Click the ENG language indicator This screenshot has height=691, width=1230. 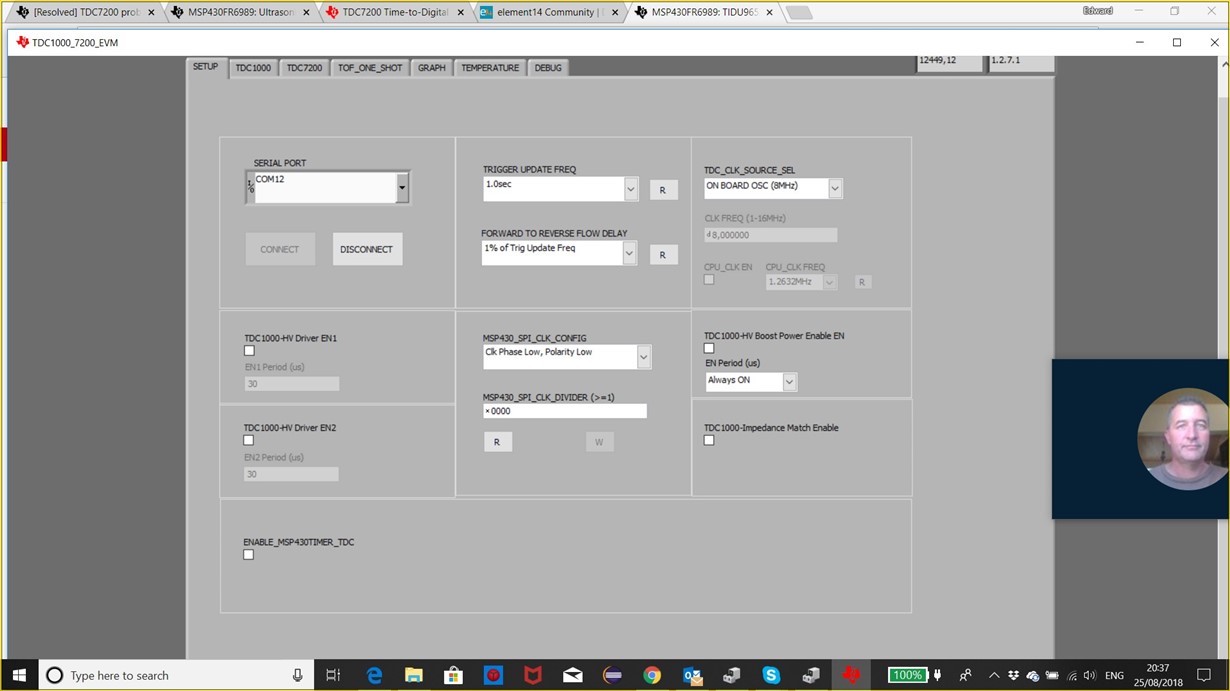(1114, 675)
